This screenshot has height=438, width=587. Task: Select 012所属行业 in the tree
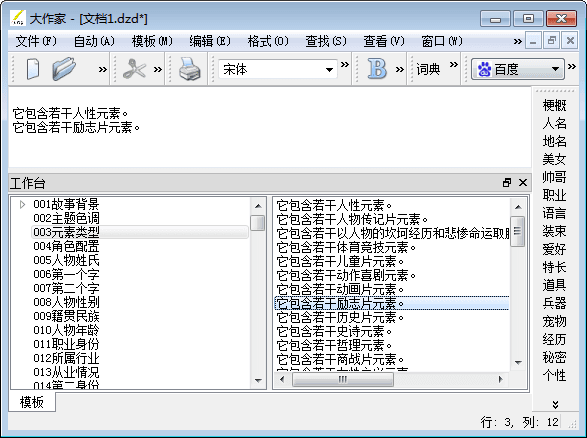pos(66,358)
